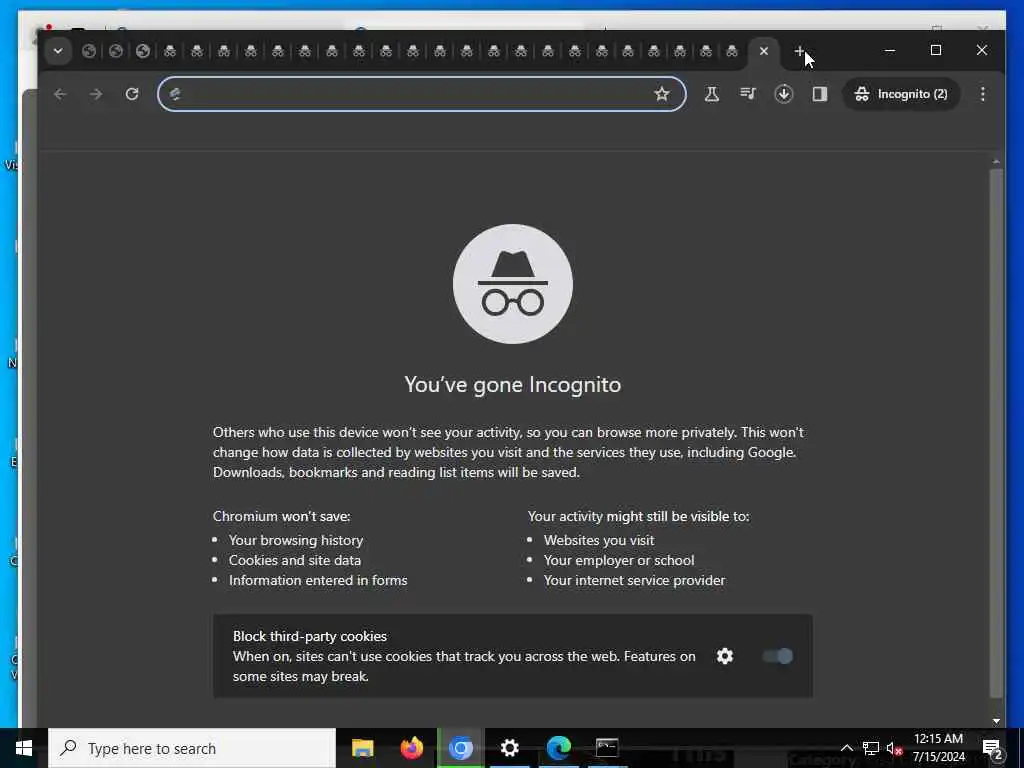Click the Incognito (2) profile button
This screenshot has height=768, width=1024.
(x=901, y=94)
